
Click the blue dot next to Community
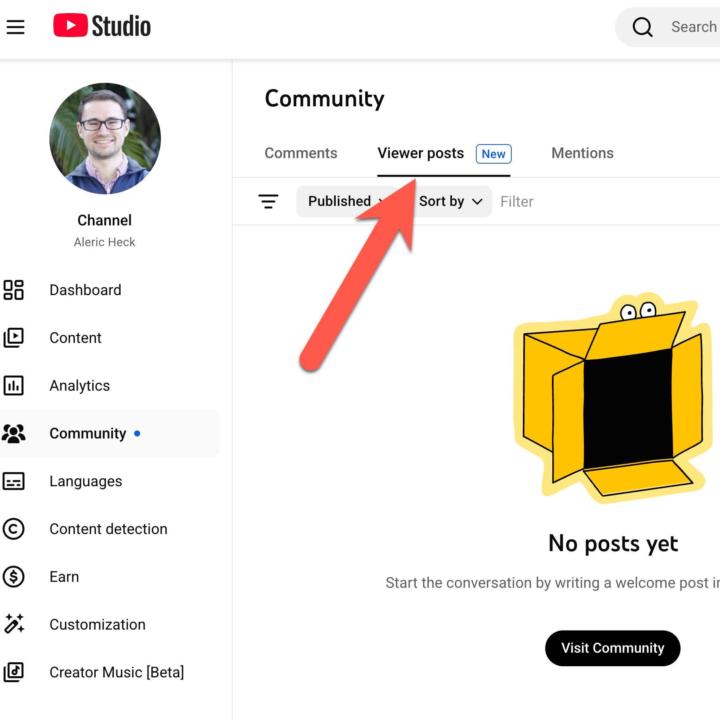pyautogui.click(x=137, y=433)
